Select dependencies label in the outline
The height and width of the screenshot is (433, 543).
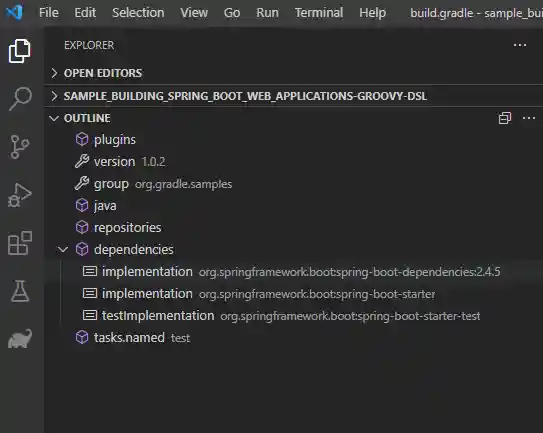point(134,249)
